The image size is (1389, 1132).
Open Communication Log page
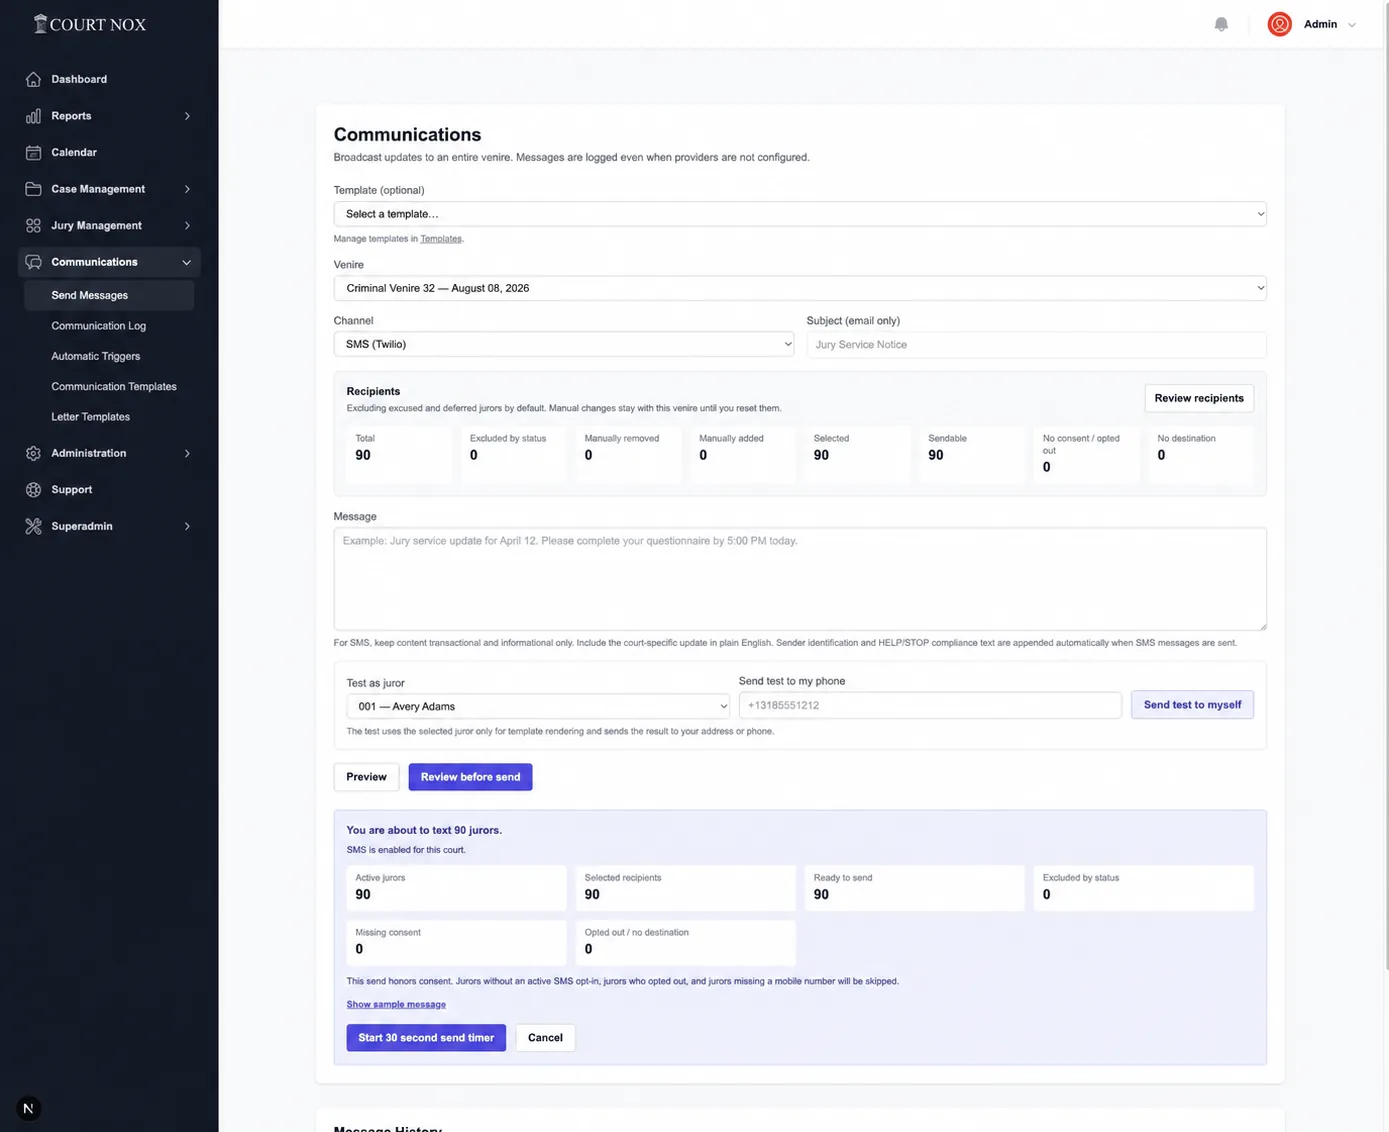tap(98, 326)
